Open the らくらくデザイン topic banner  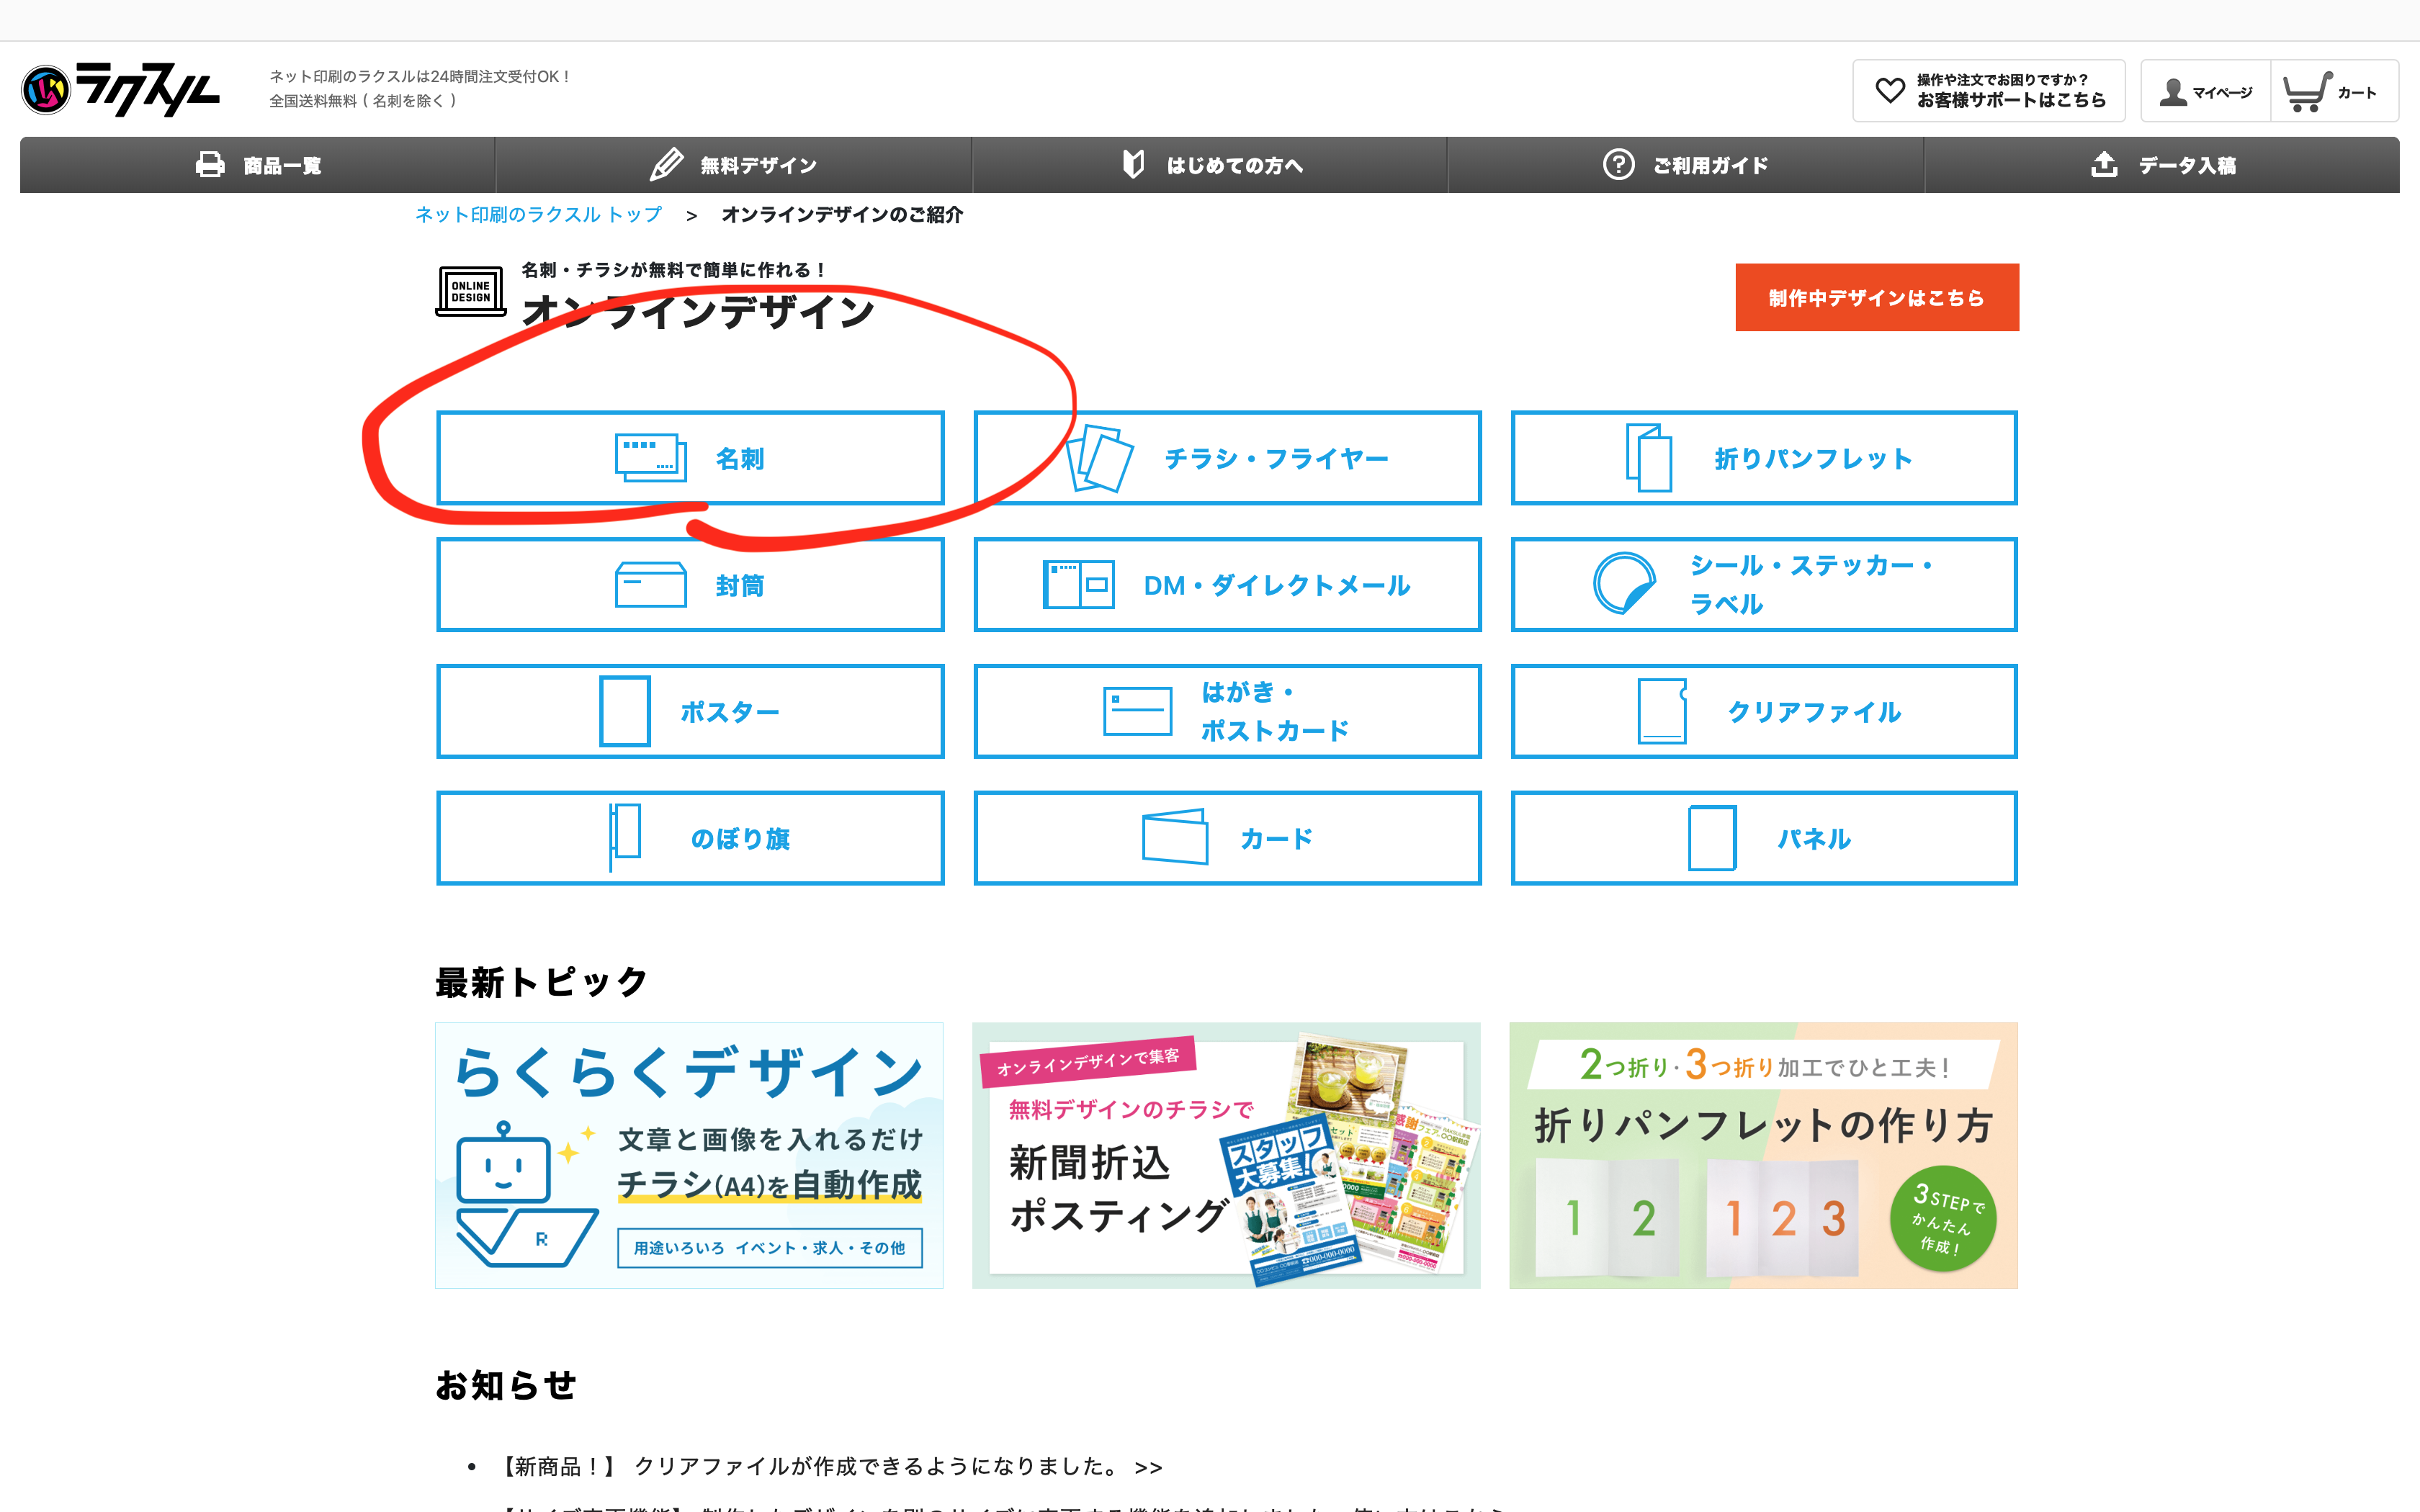pos(689,1155)
